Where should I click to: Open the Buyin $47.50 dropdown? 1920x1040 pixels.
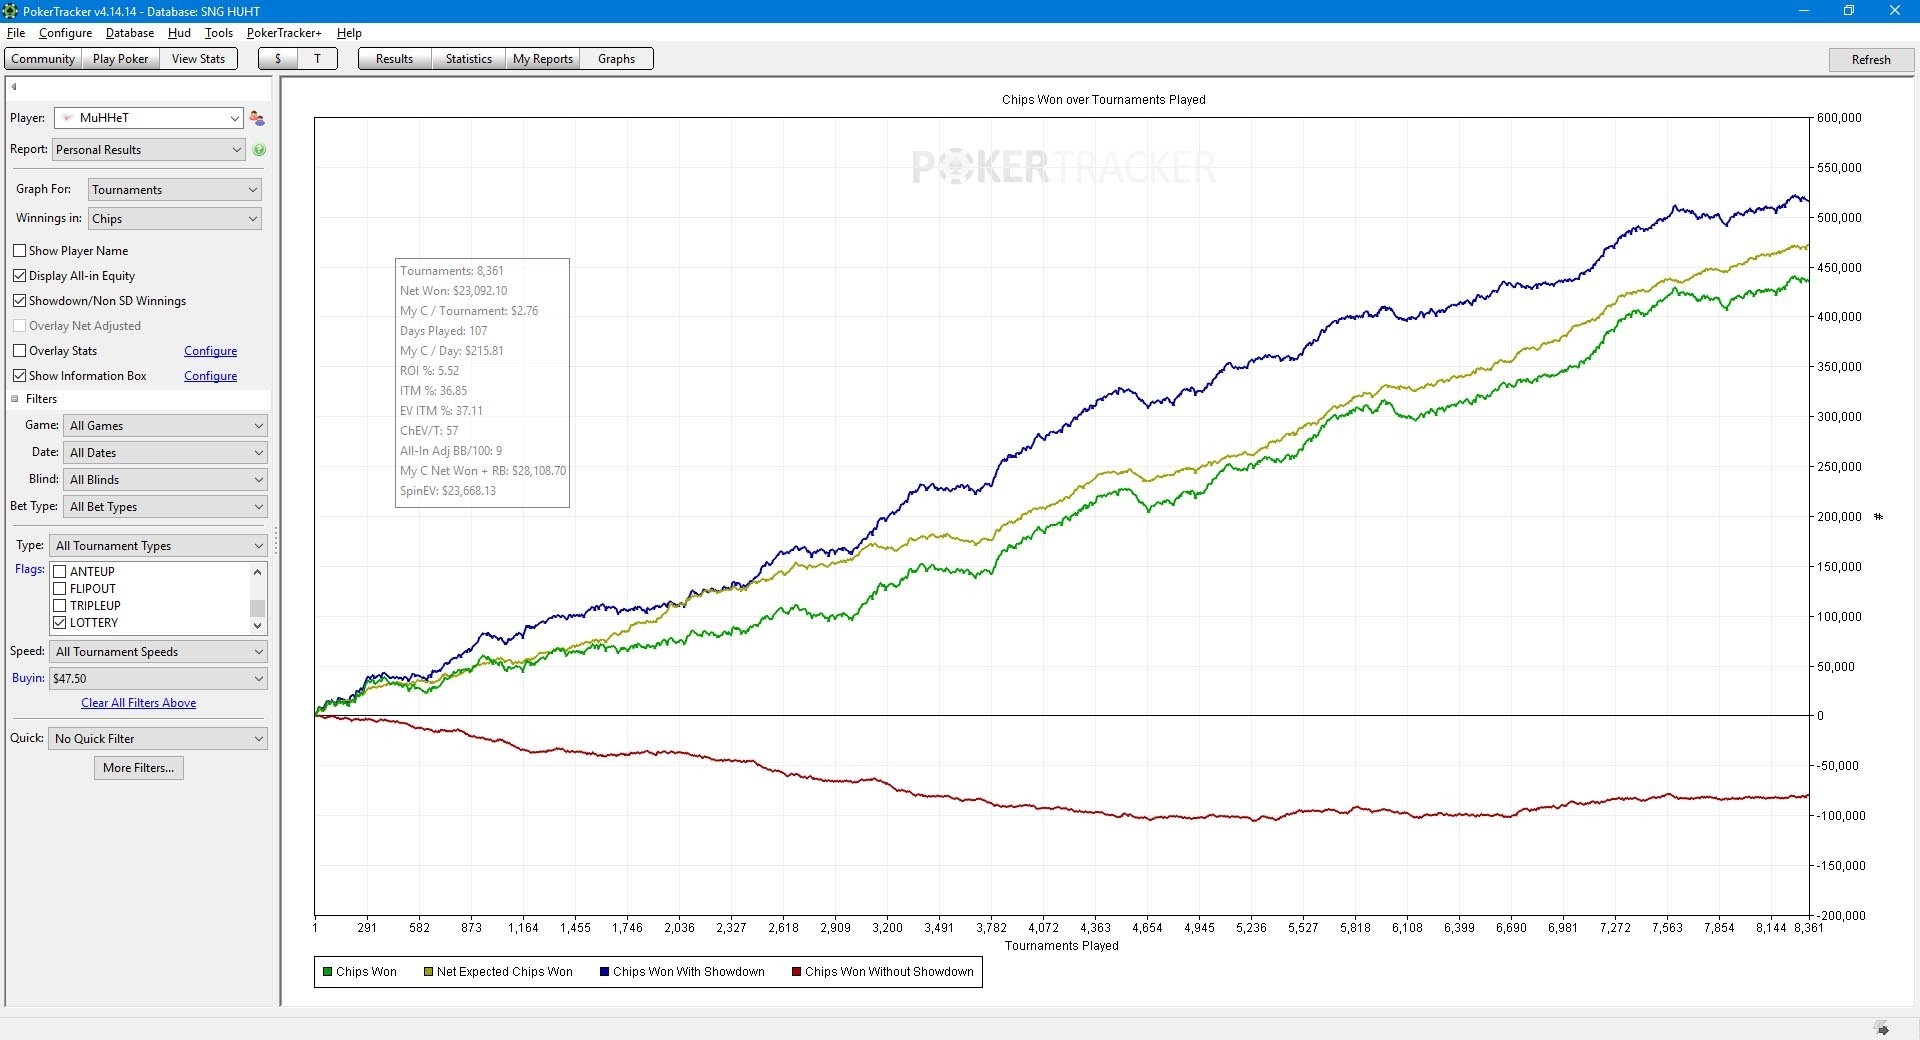pos(158,679)
